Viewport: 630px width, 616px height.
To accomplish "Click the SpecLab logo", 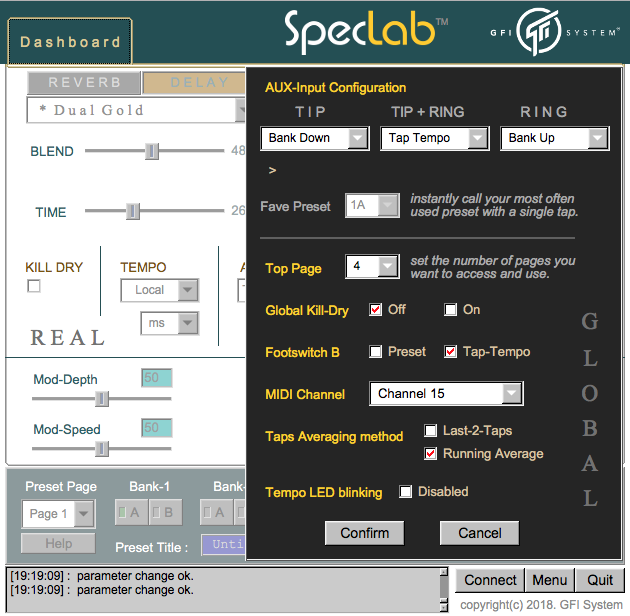I will 366,32.
